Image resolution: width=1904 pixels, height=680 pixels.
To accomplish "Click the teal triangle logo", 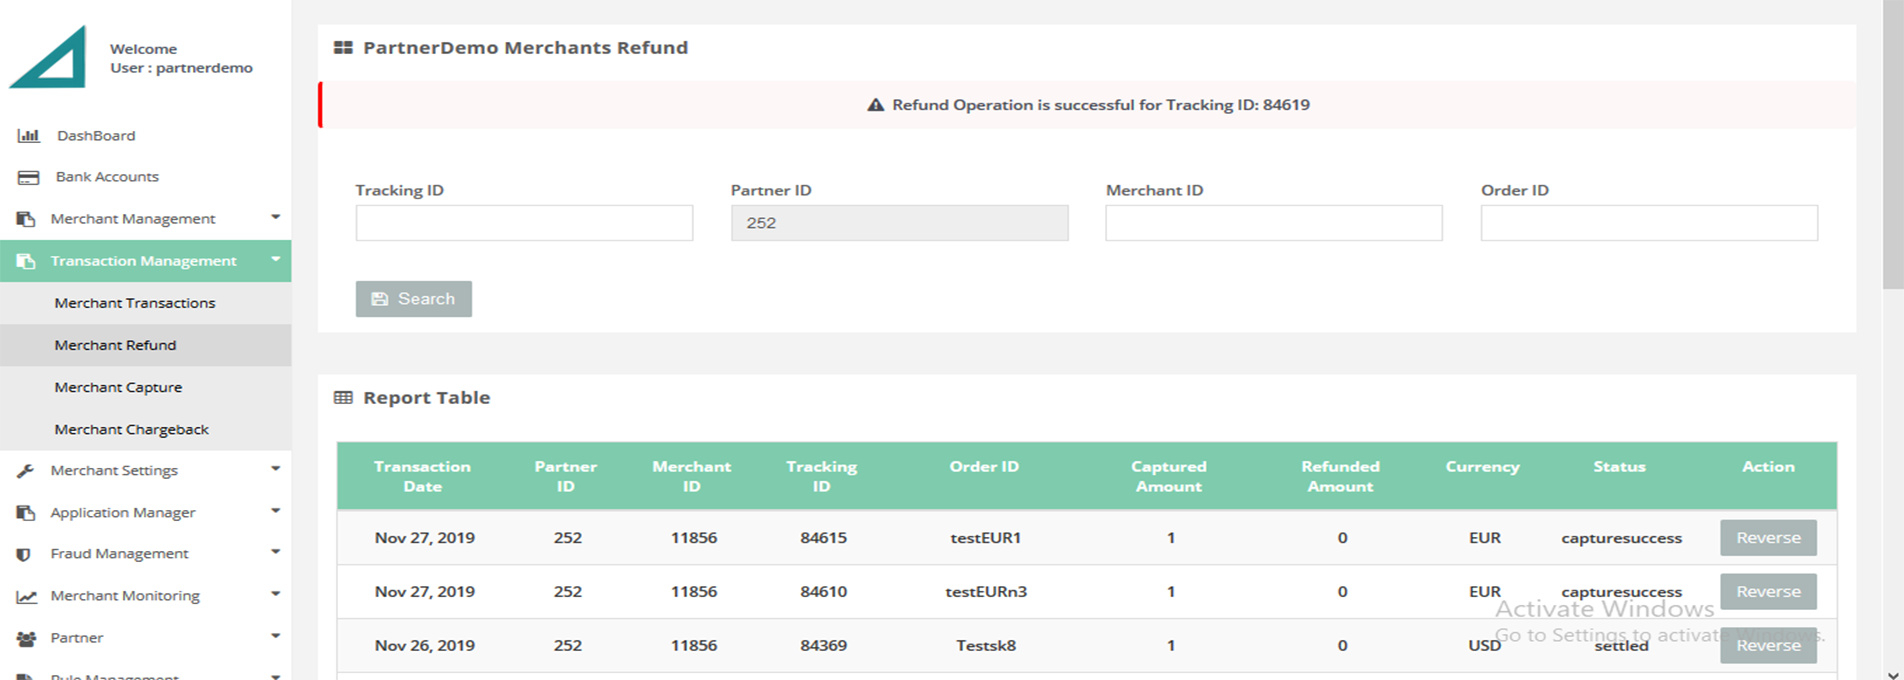I will [50, 60].
